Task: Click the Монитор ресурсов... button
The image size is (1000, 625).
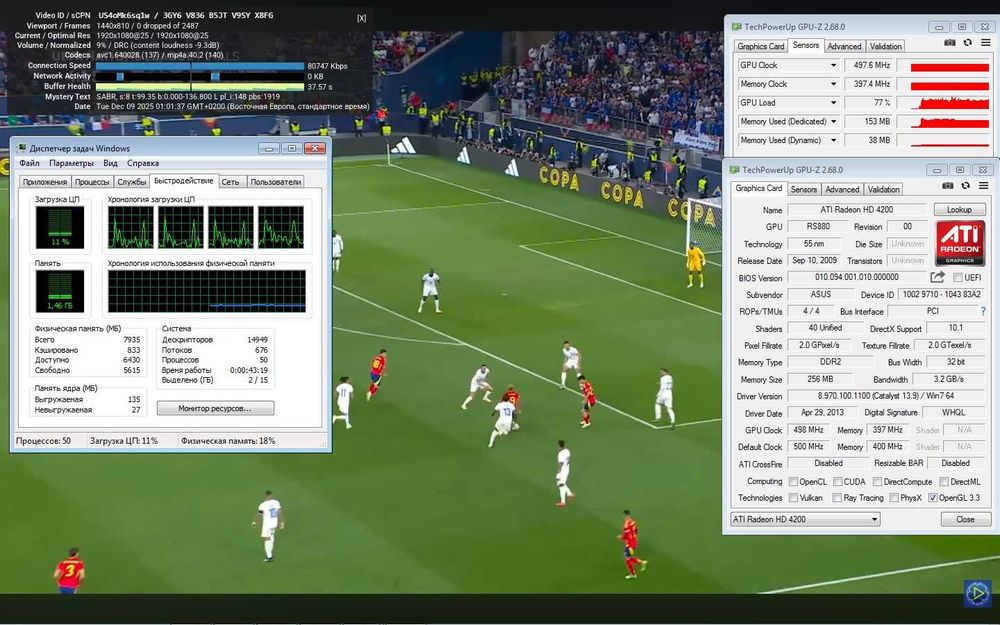Action: (x=216, y=408)
